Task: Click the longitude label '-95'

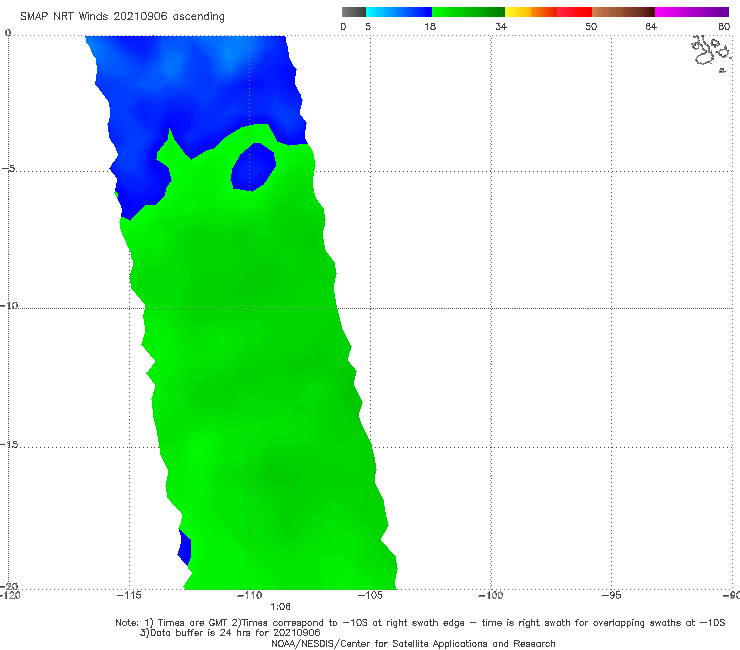Action: 611,595
